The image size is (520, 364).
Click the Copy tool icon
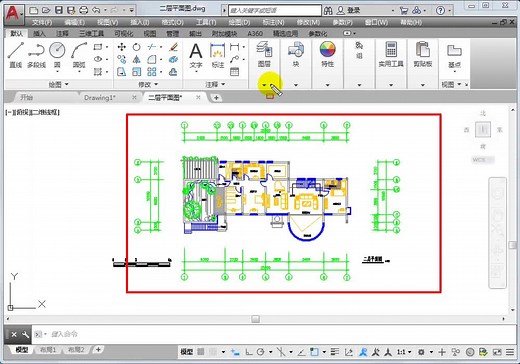click(122, 59)
